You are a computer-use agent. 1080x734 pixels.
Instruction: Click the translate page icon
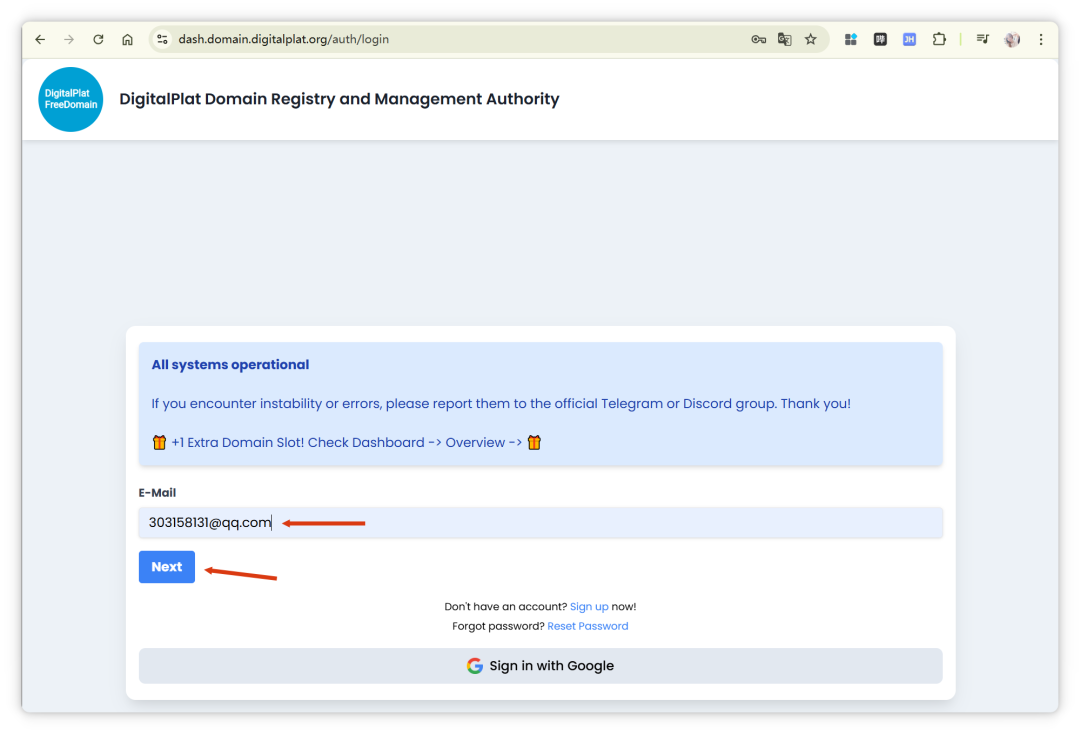[785, 39]
